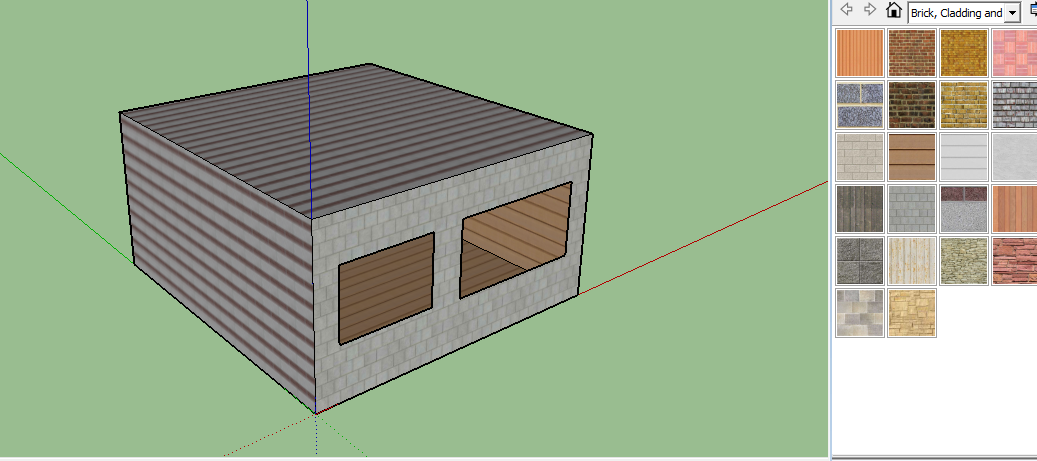
Task: Pick the beige concrete block swatch
Action: point(860,157)
